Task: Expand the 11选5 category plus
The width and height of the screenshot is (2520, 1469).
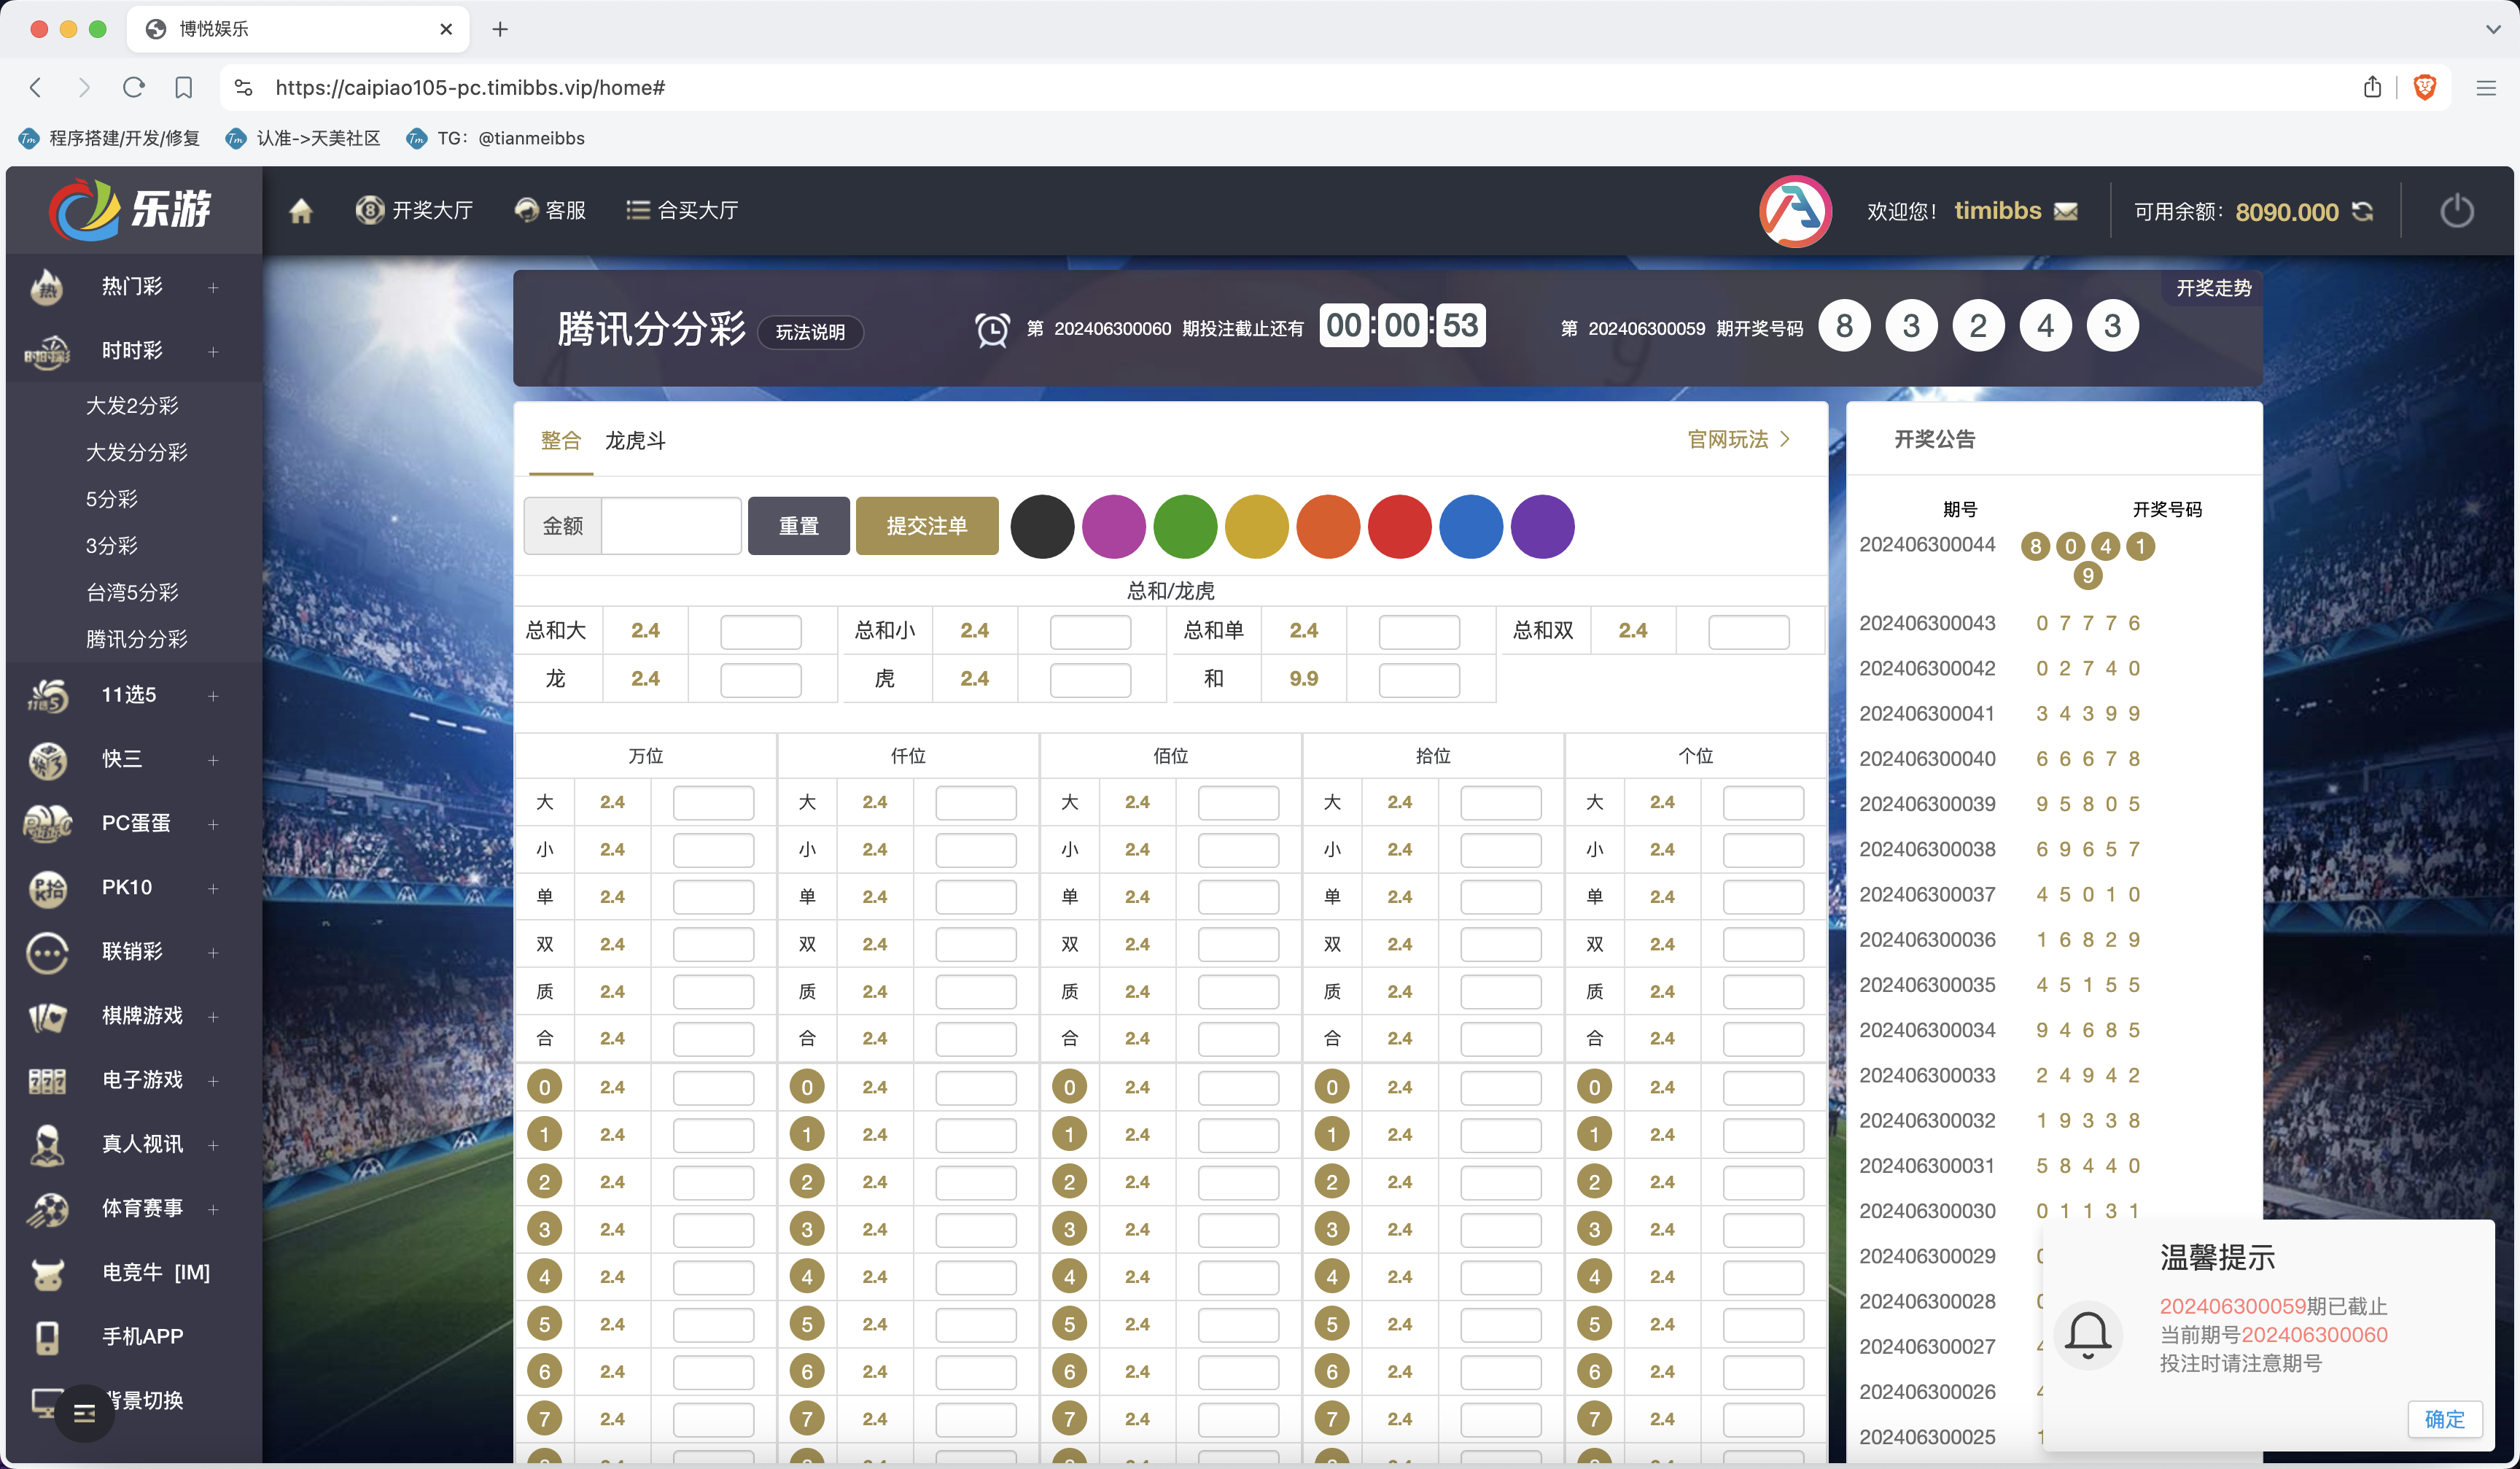Action: (x=213, y=696)
